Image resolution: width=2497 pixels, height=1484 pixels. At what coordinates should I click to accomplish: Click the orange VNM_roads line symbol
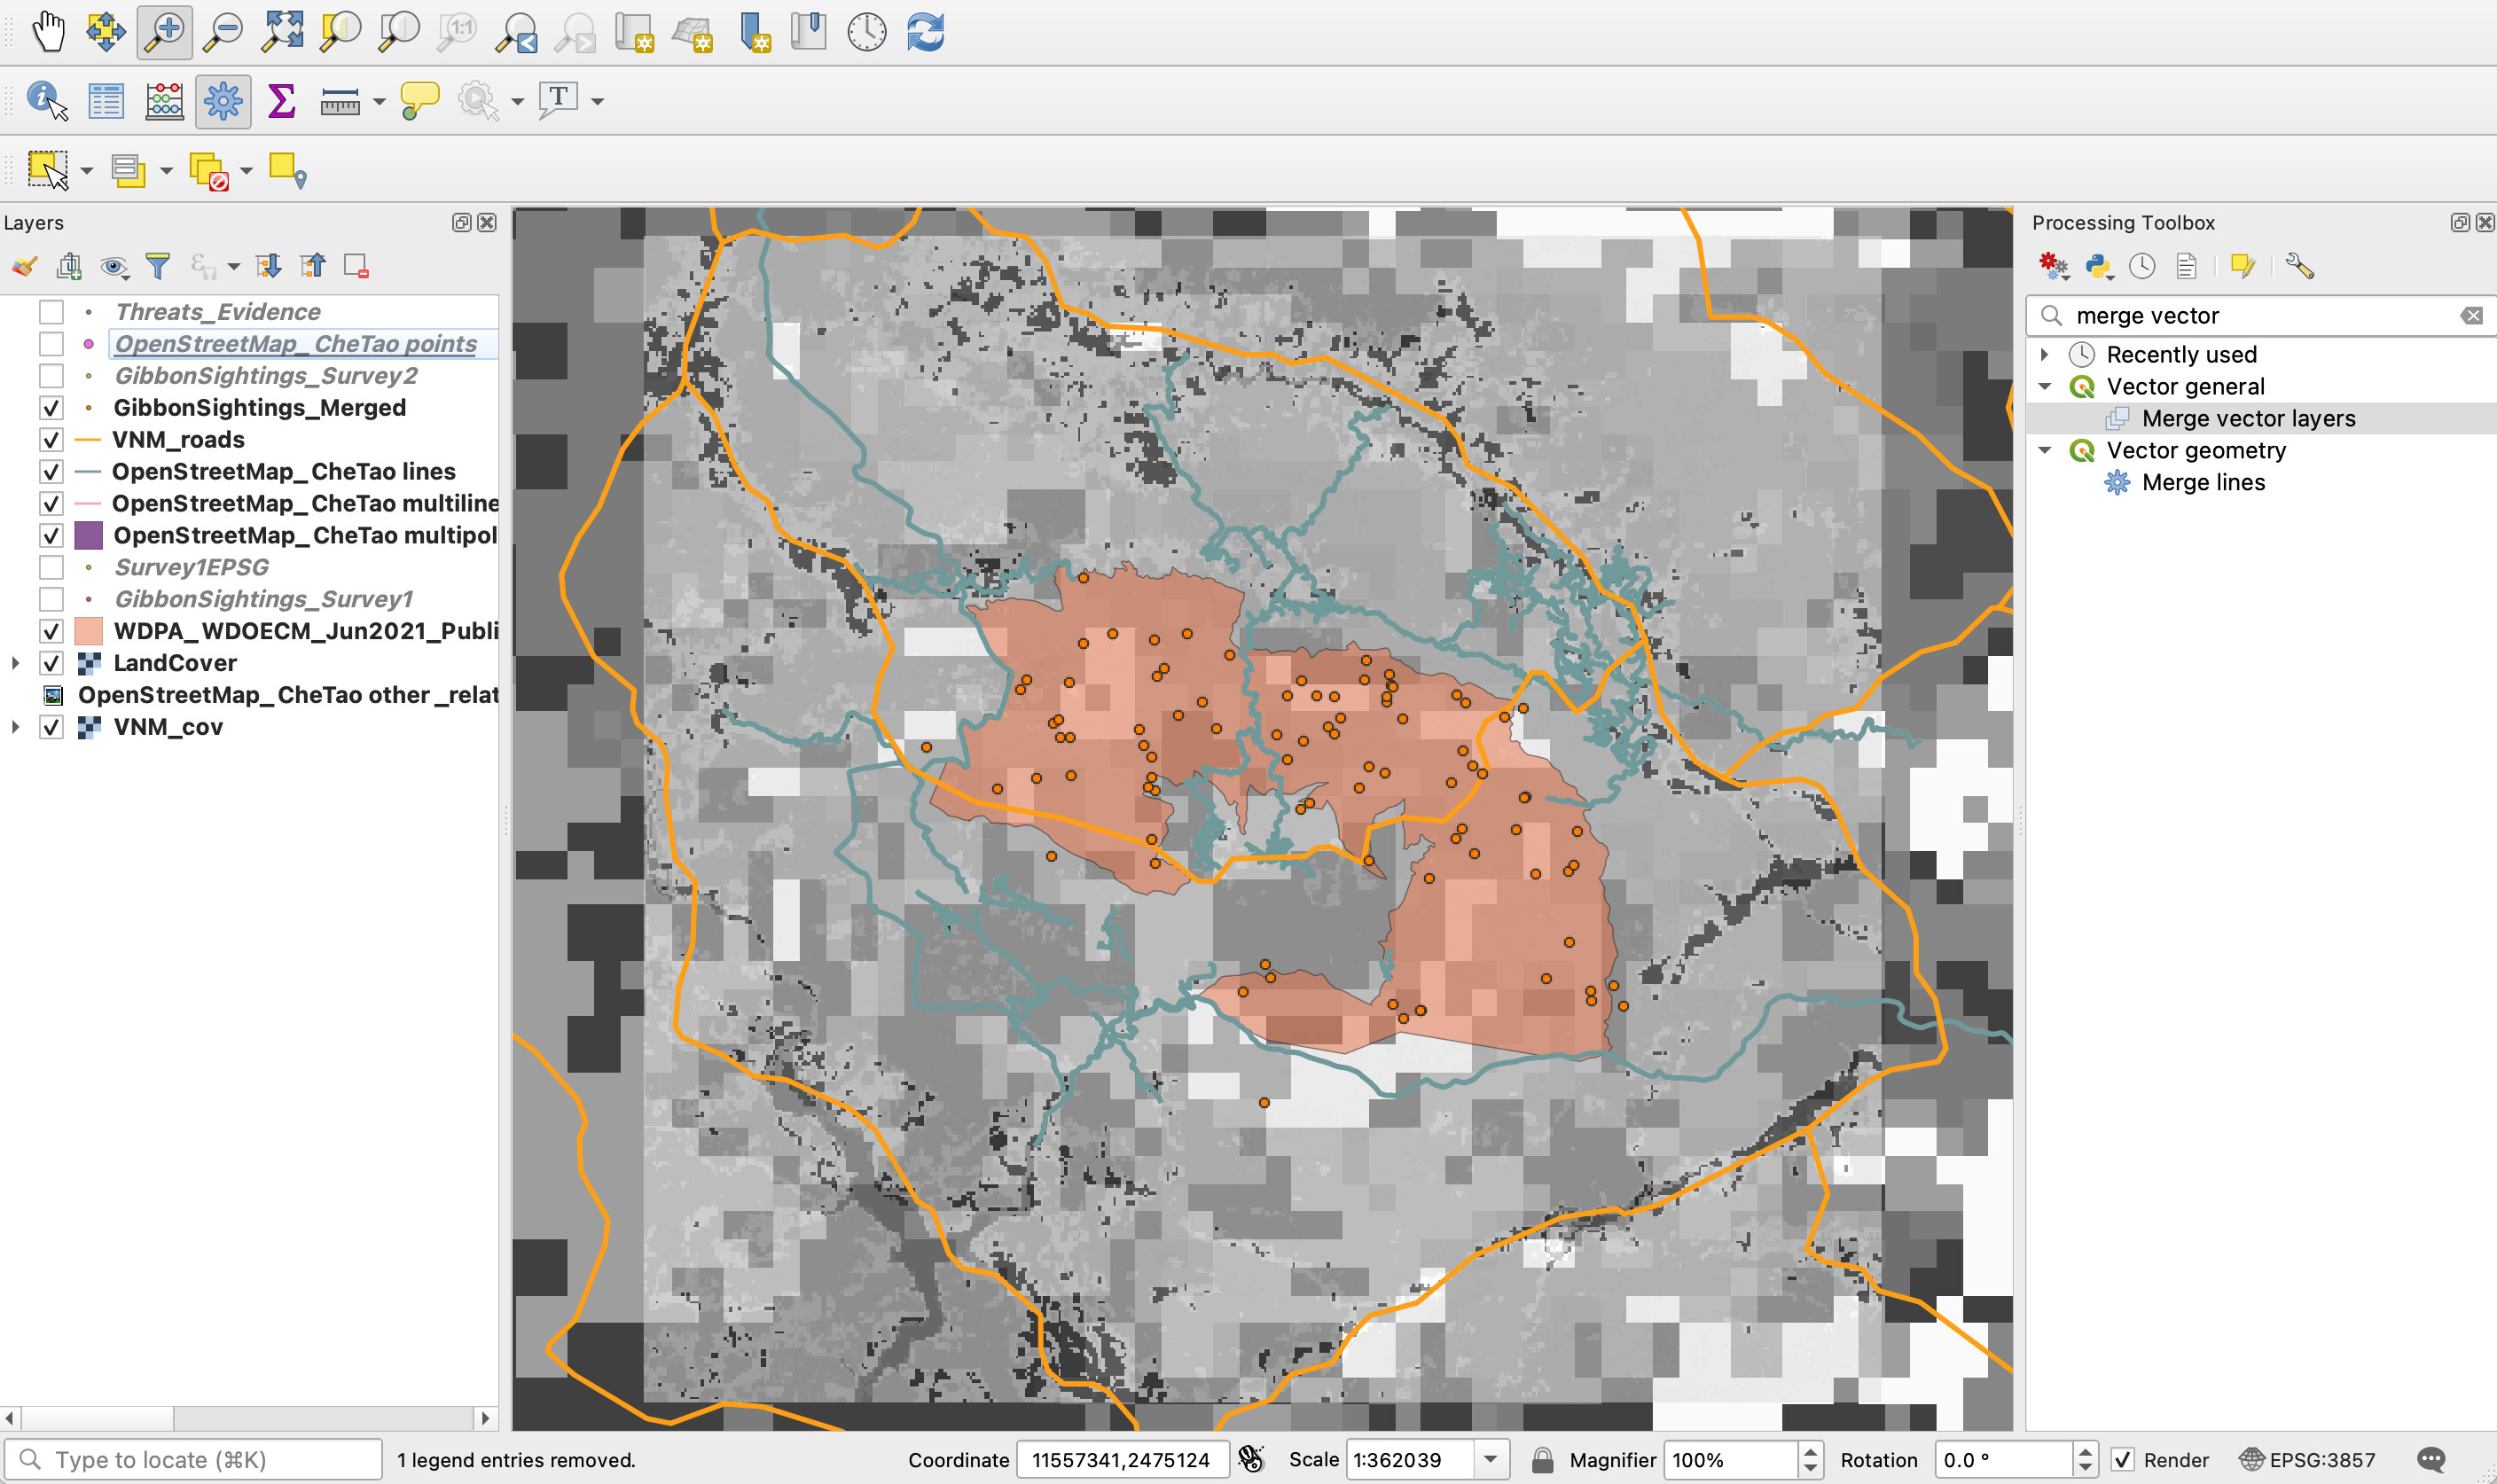pos(89,440)
